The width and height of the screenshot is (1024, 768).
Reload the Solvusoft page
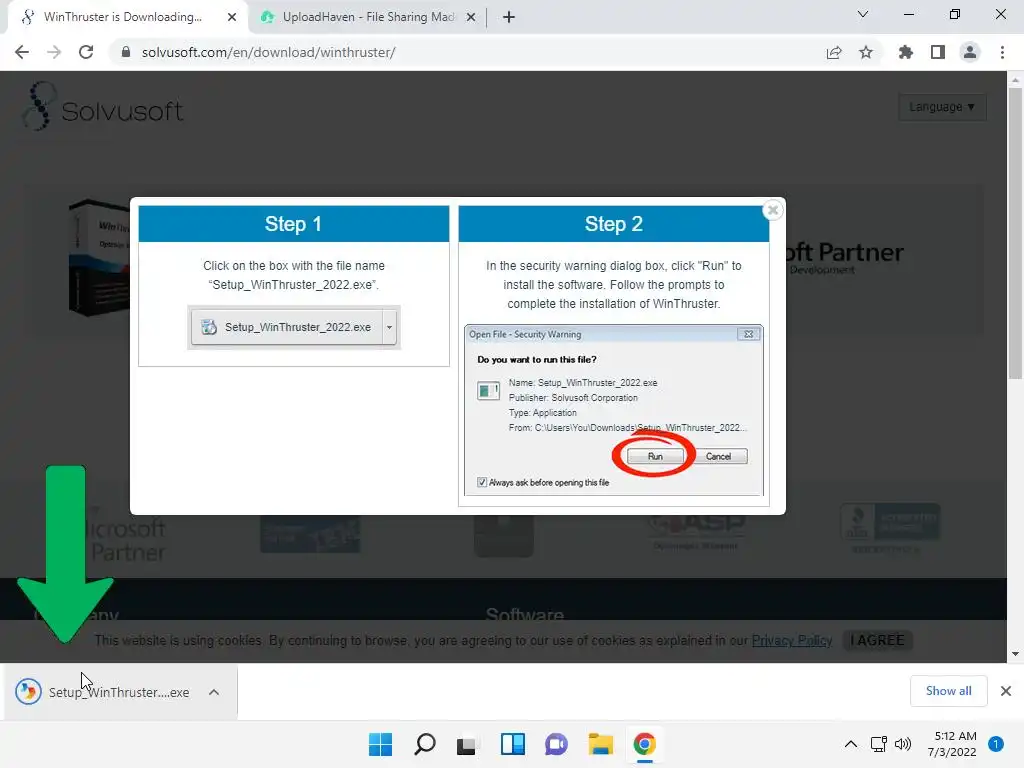point(86,52)
